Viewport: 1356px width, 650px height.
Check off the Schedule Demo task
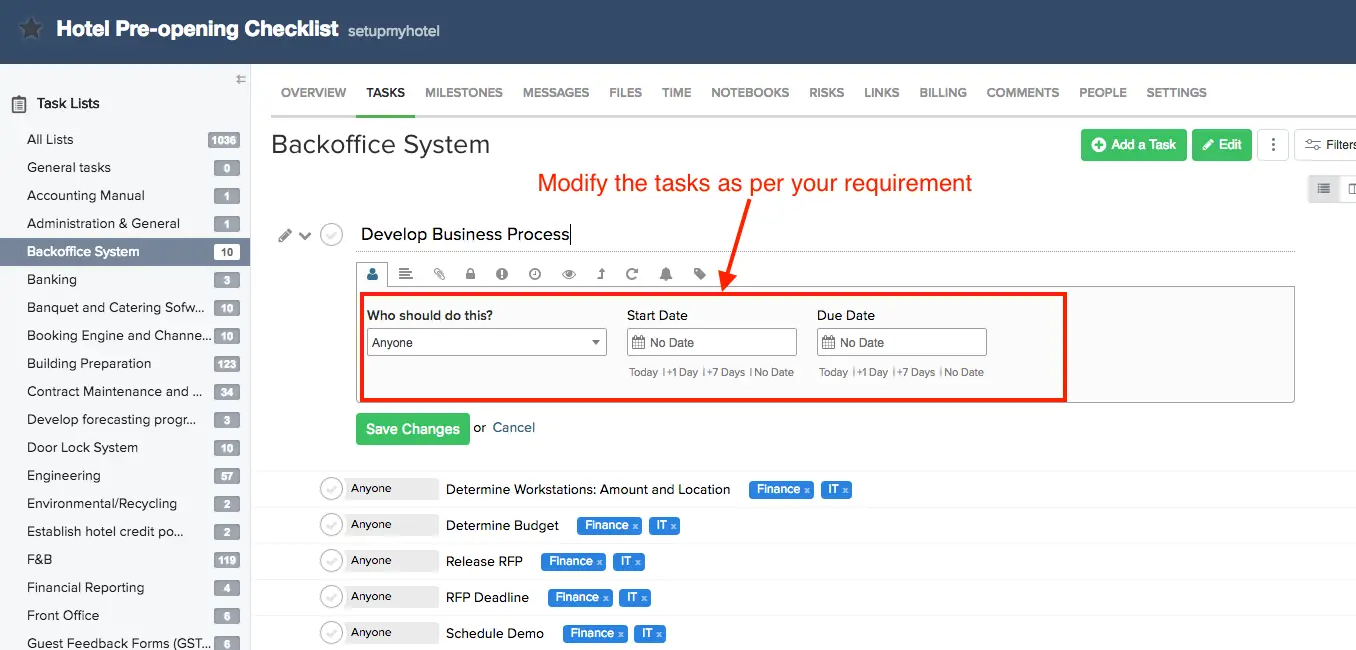coord(331,633)
